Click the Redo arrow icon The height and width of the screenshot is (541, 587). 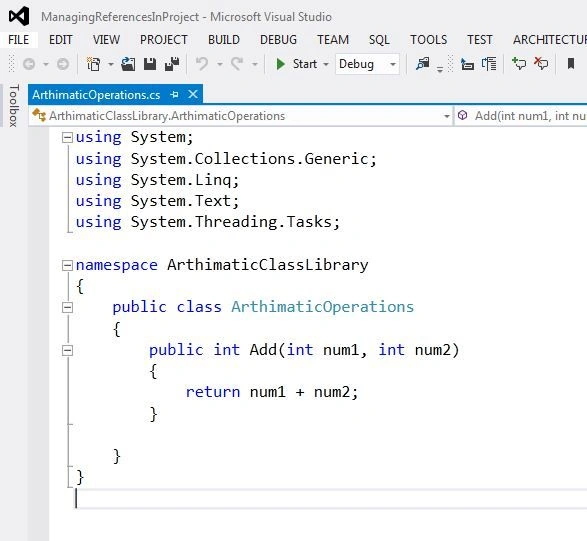pos(237,64)
